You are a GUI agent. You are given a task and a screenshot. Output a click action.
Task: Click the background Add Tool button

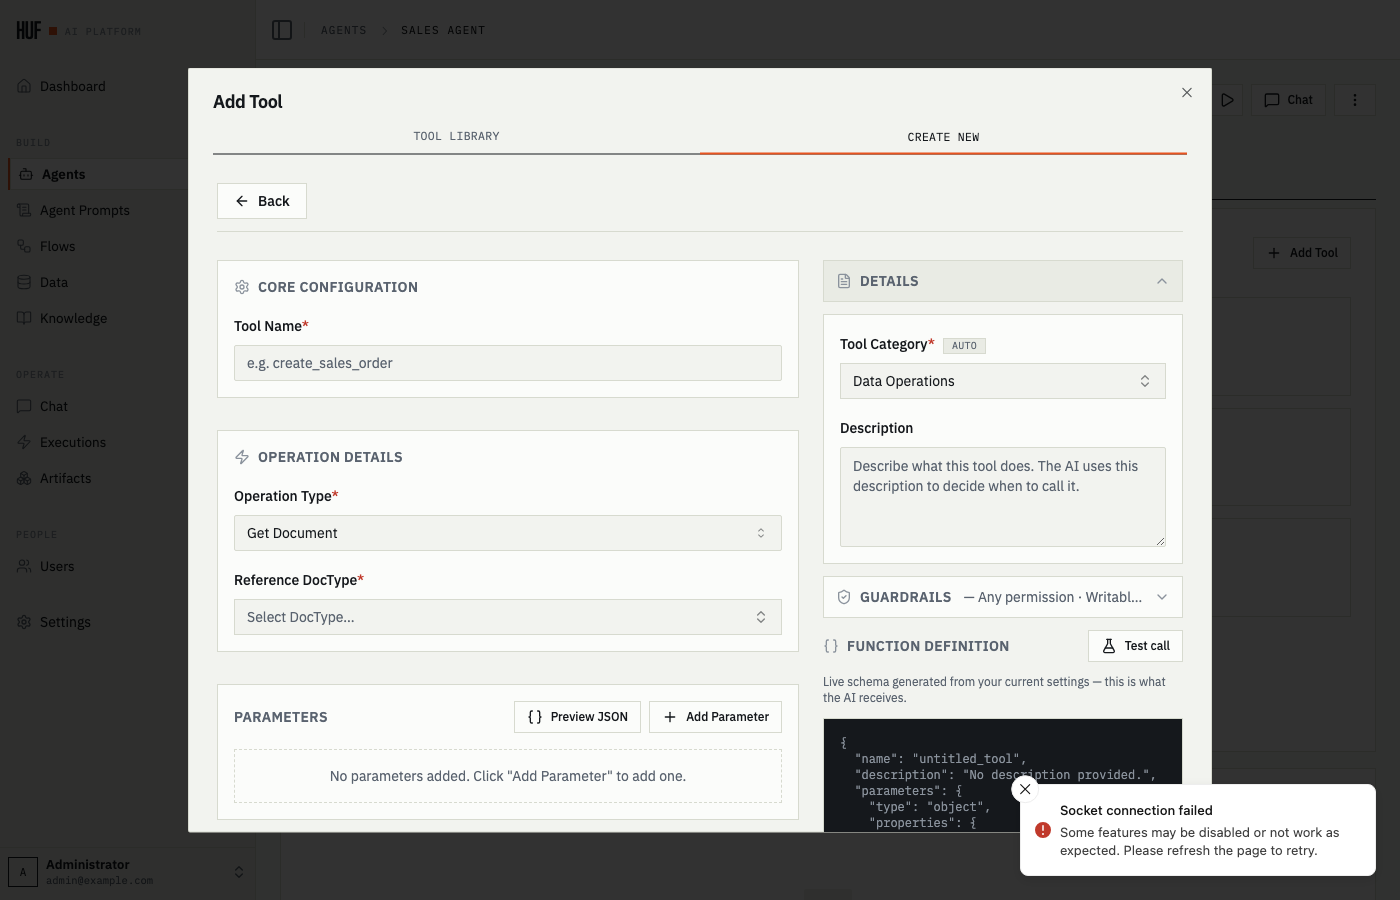click(x=1302, y=253)
